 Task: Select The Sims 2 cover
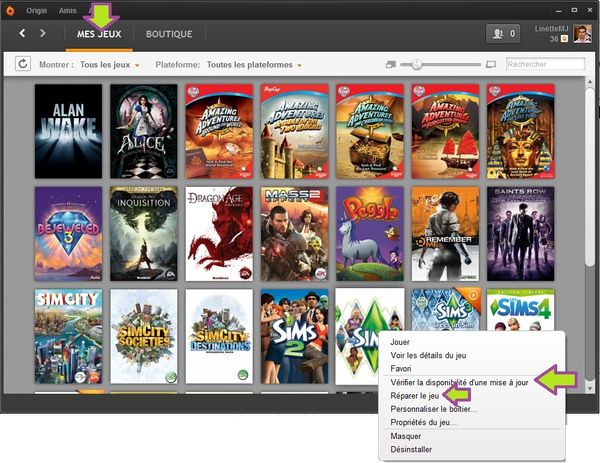(295, 336)
